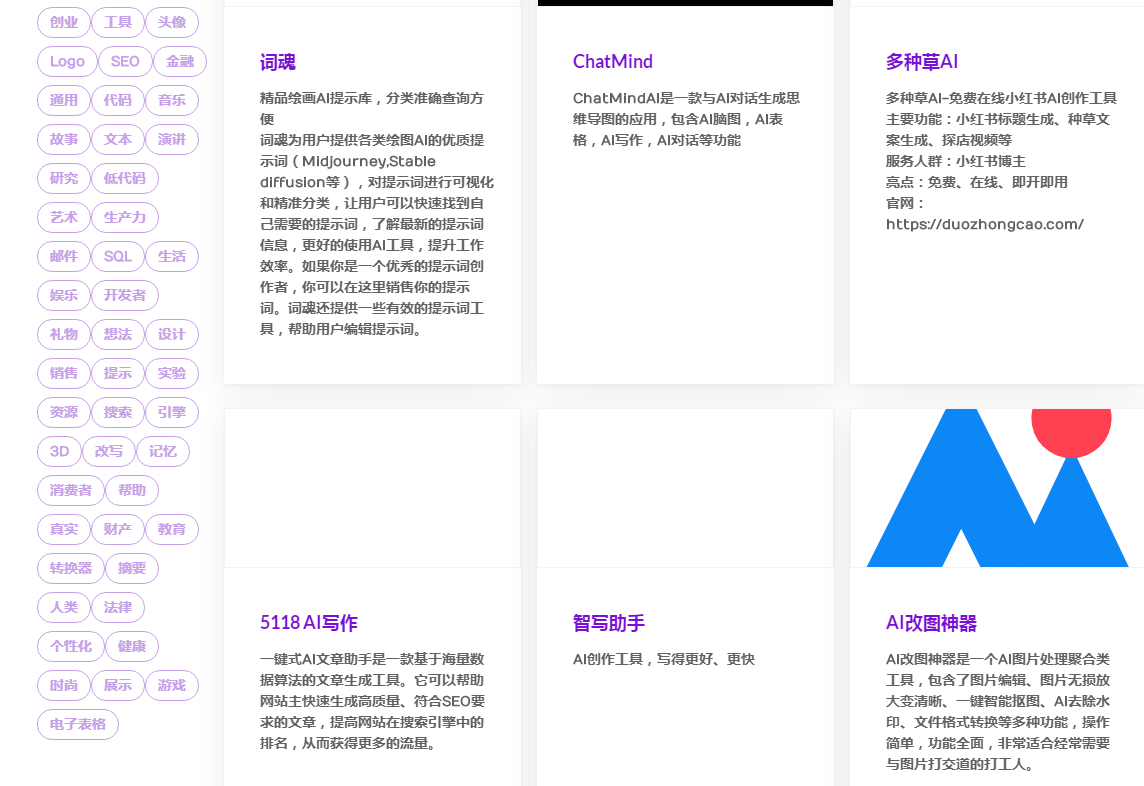Open the AI改图神器 card title

pyautogui.click(x=931, y=623)
